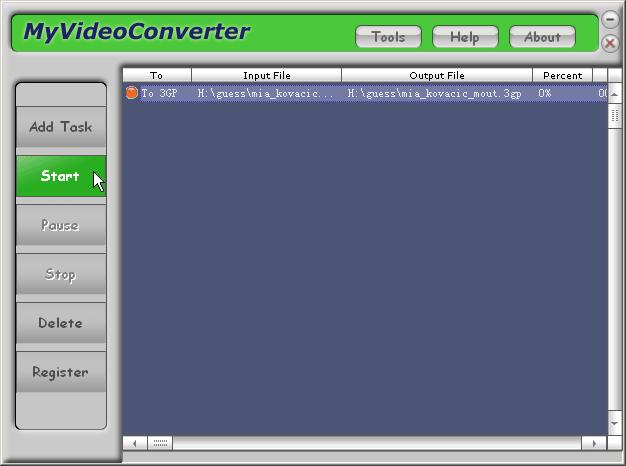Stop the conversion process
The width and height of the screenshot is (626, 466).
(x=60, y=275)
